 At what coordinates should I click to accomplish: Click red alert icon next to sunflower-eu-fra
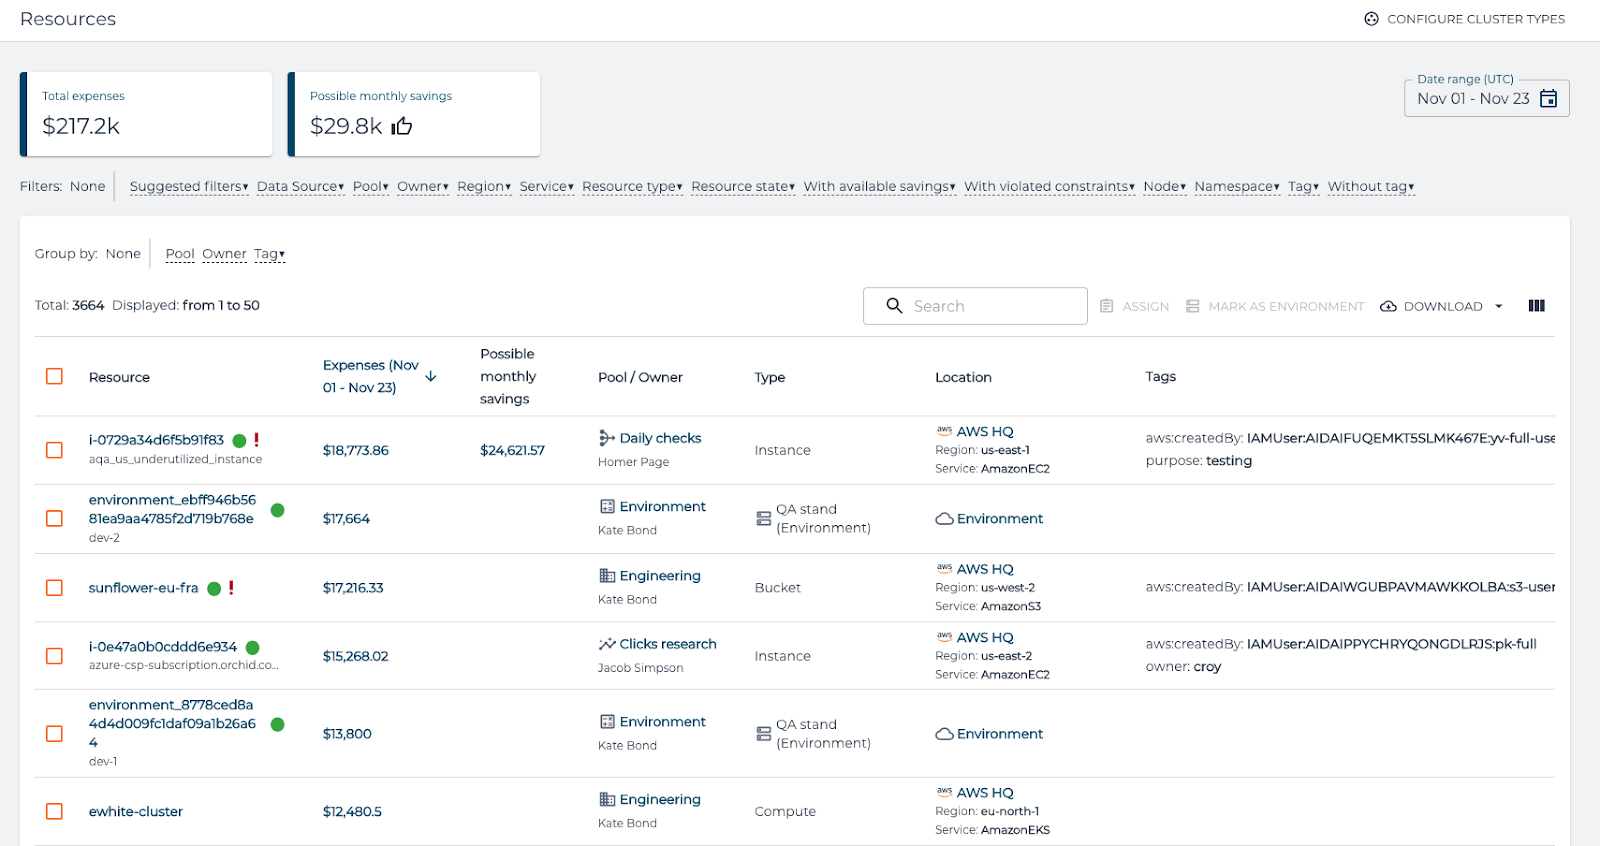click(231, 588)
